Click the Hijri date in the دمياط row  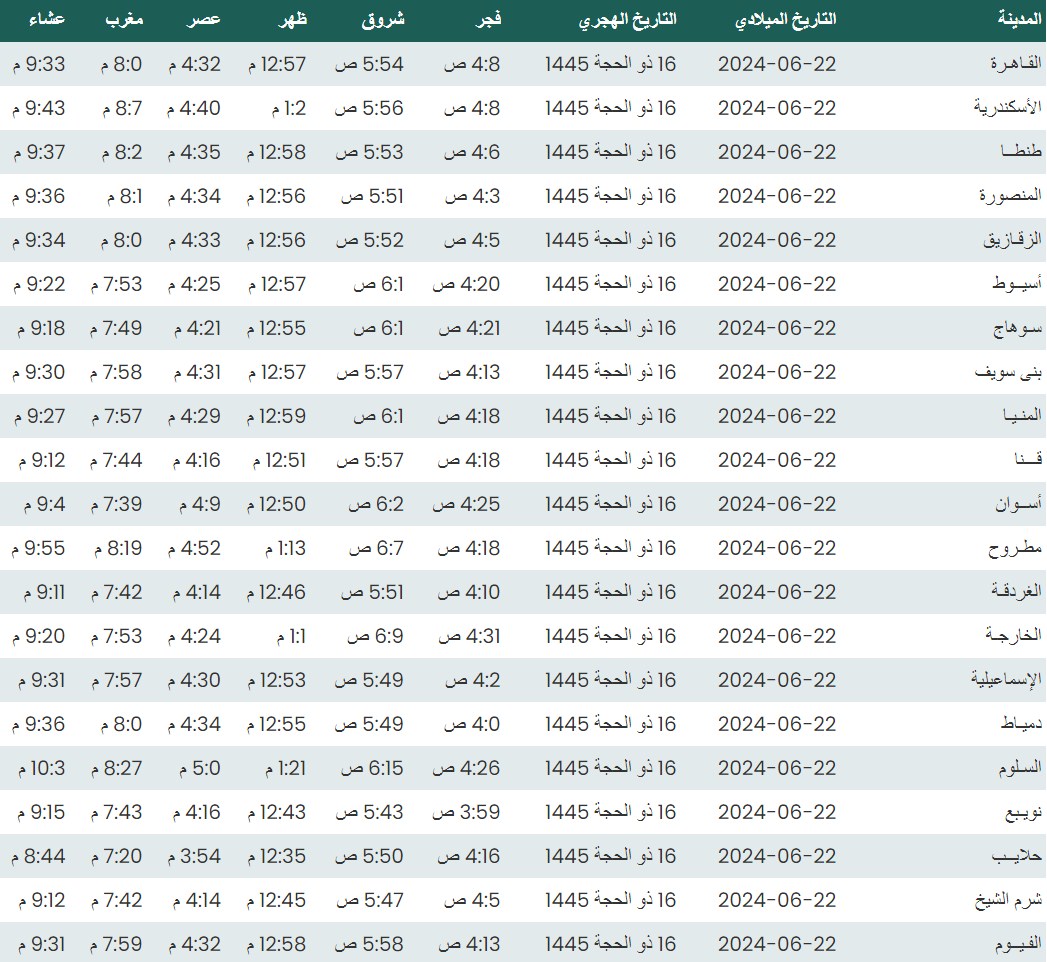click(x=611, y=724)
